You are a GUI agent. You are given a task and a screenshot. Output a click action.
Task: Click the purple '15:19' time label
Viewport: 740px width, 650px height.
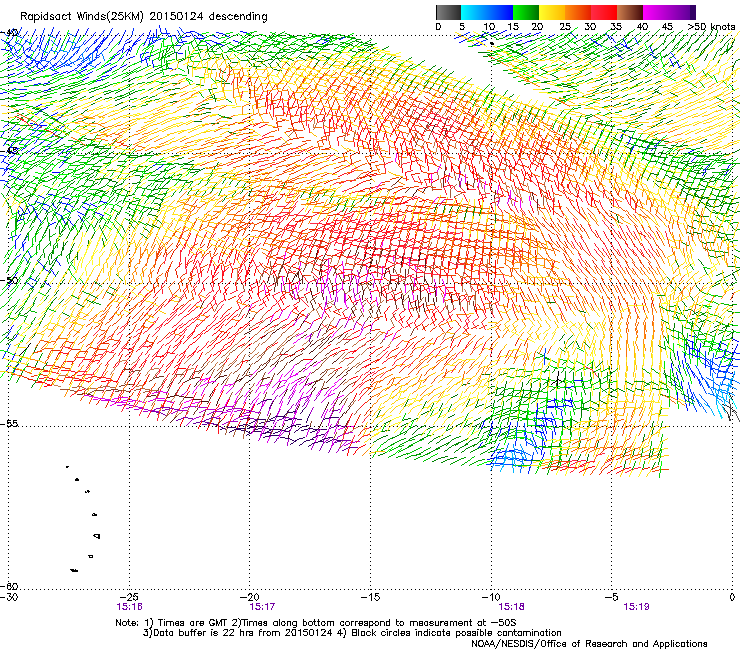(636, 607)
